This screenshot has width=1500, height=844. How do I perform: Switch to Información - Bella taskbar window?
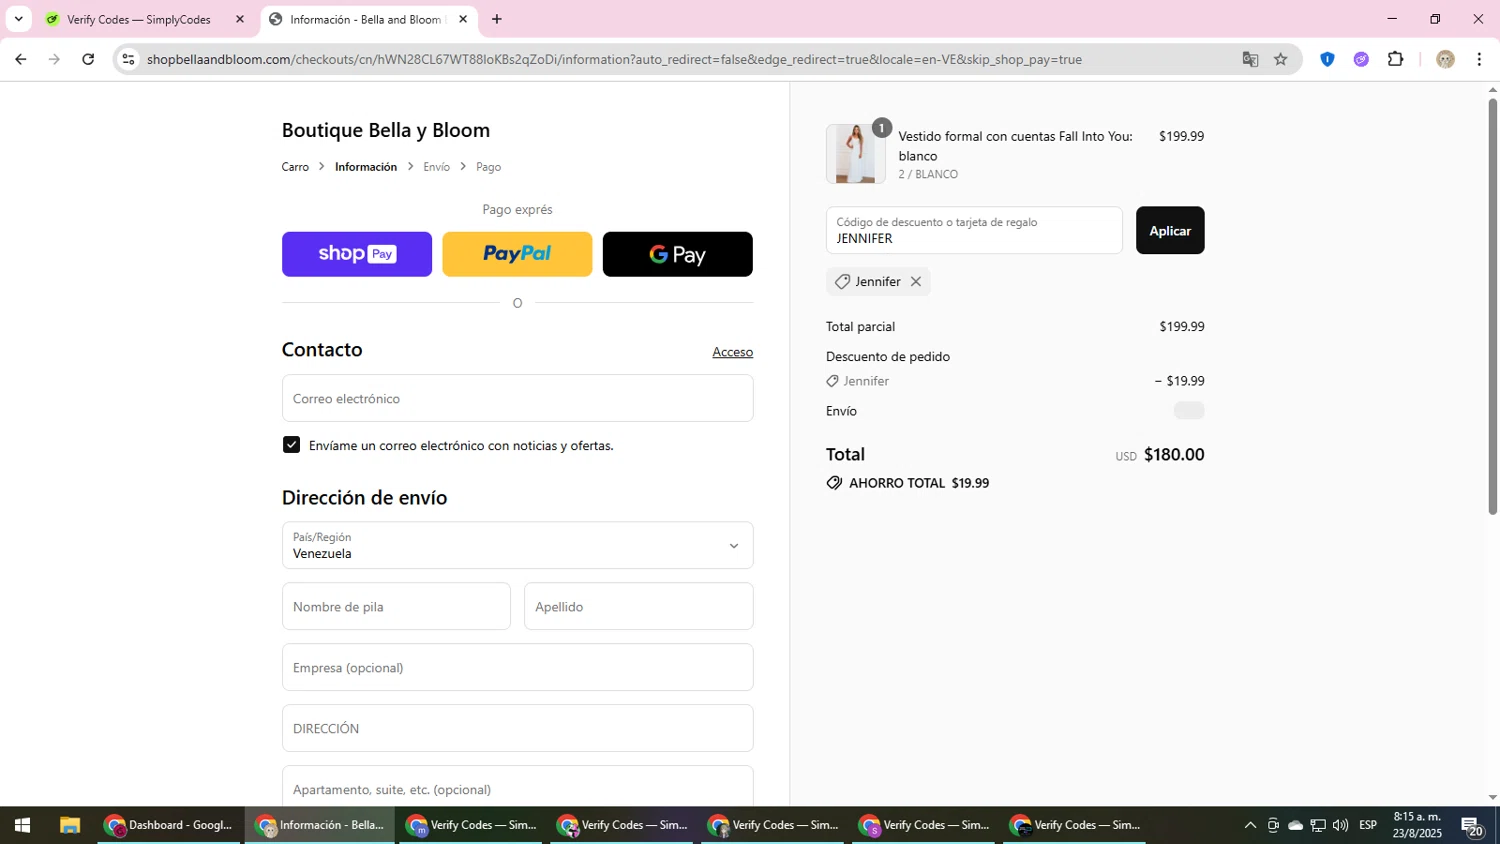[321, 825]
